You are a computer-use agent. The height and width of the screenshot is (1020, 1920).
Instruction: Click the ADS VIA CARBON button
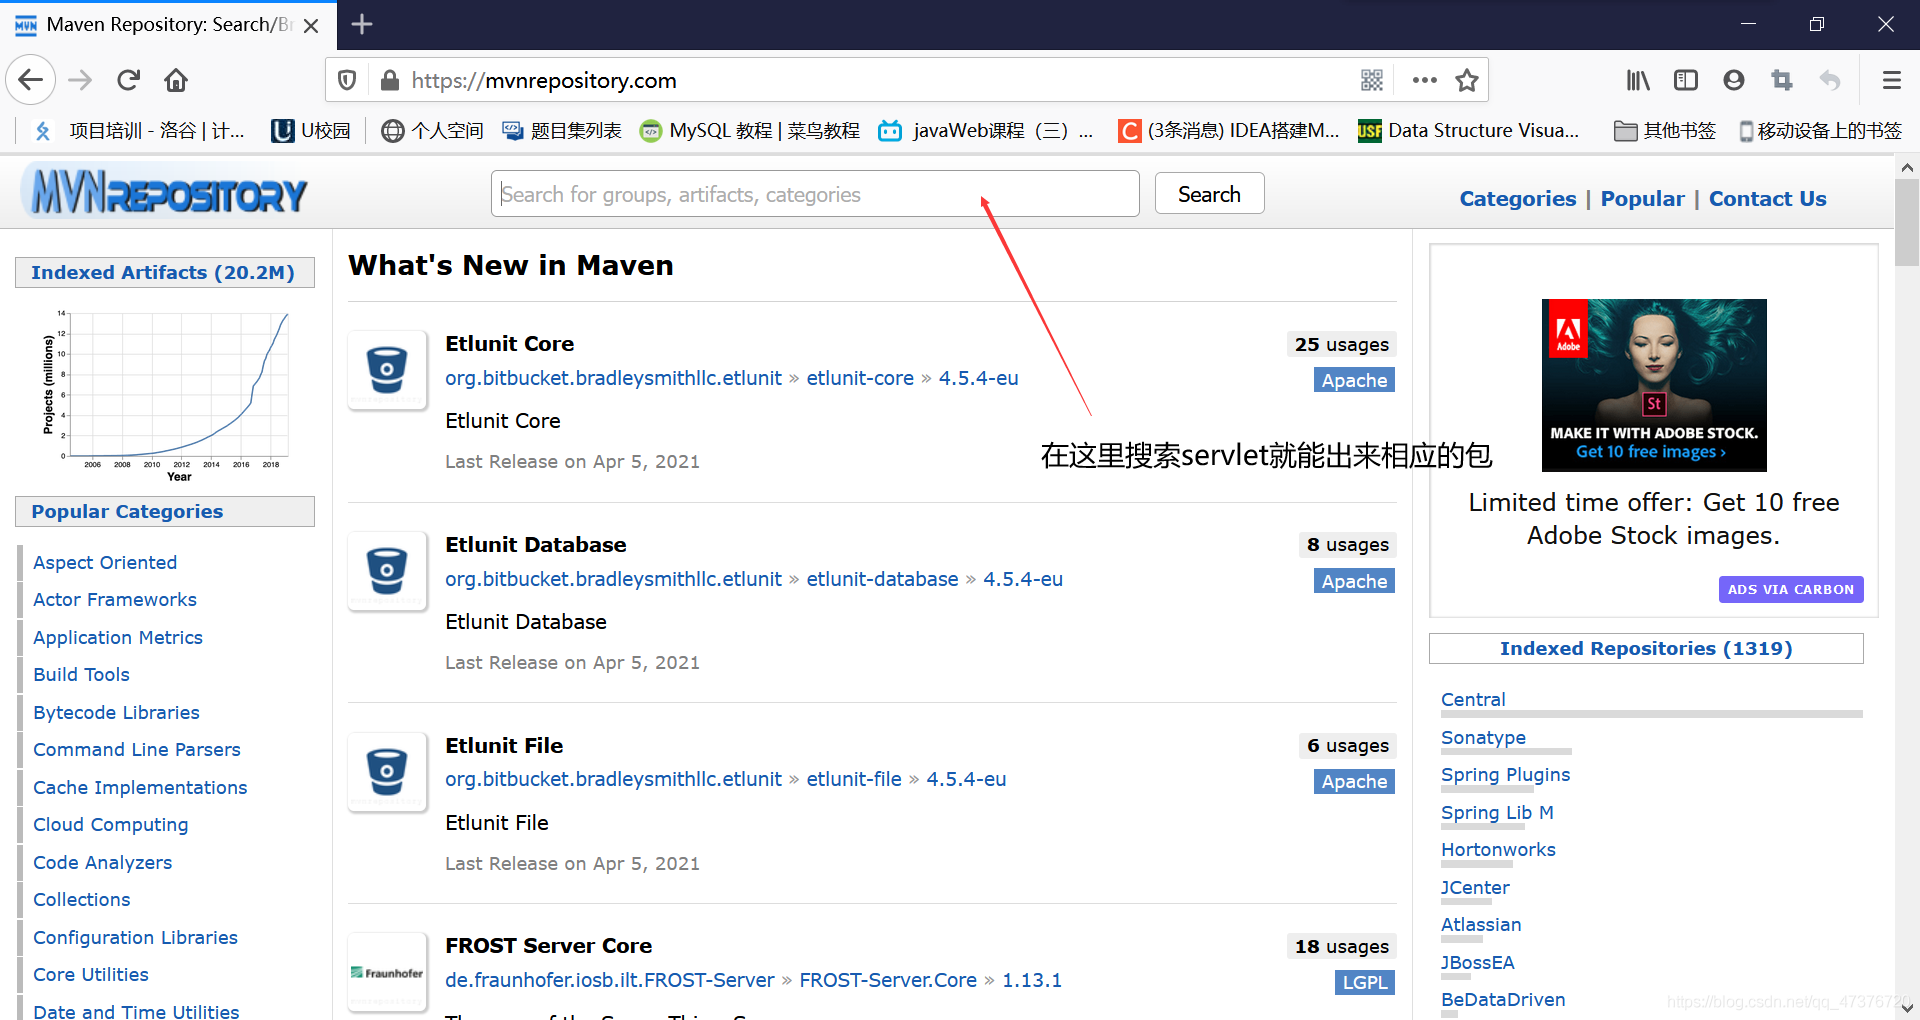[1791, 589]
